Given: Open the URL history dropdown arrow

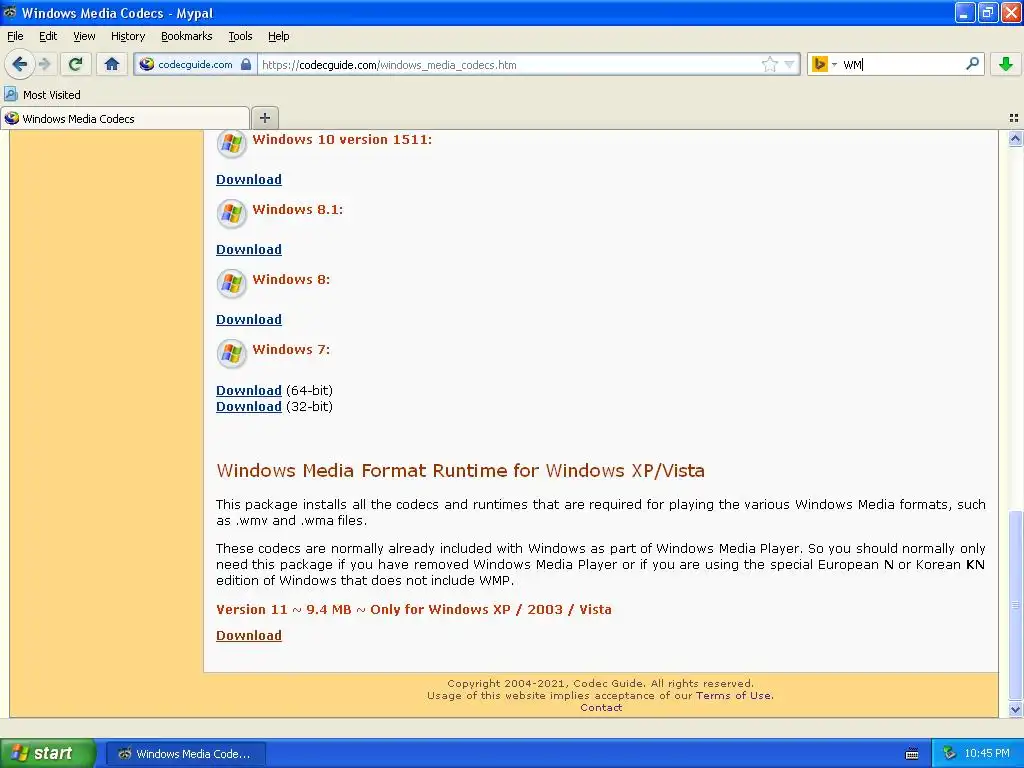Looking at the screenshot, I should tap(789, 65).
